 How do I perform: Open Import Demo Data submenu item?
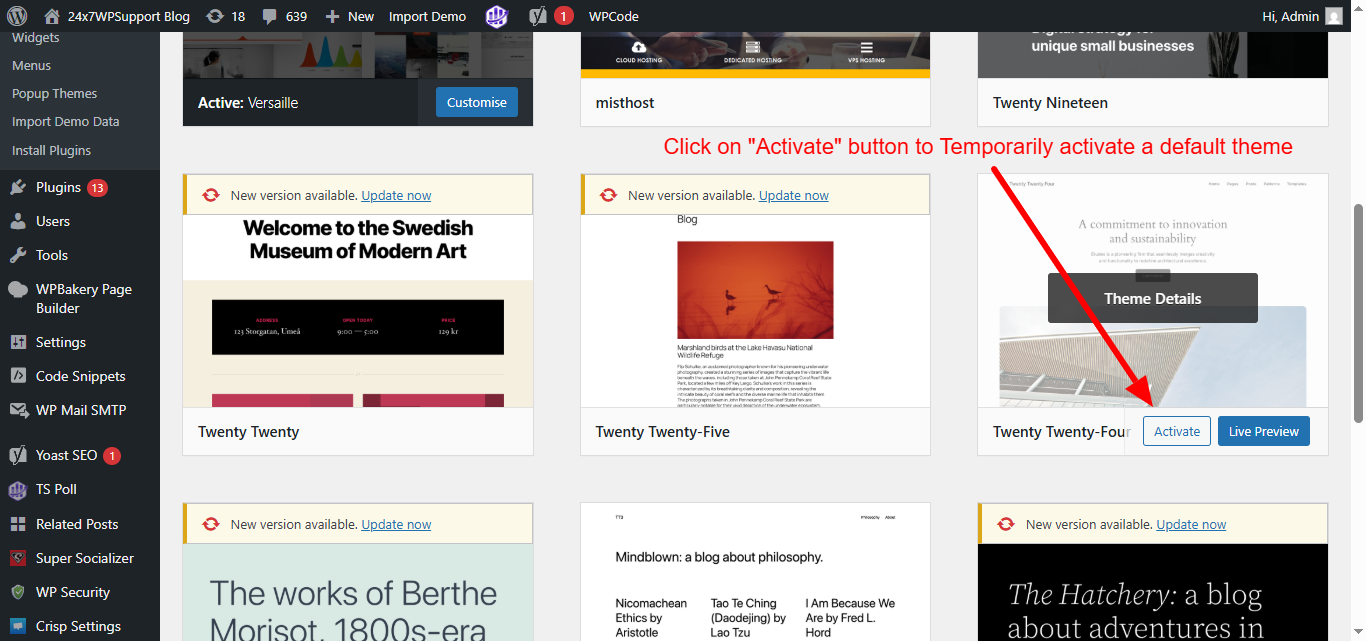point(65,121)
